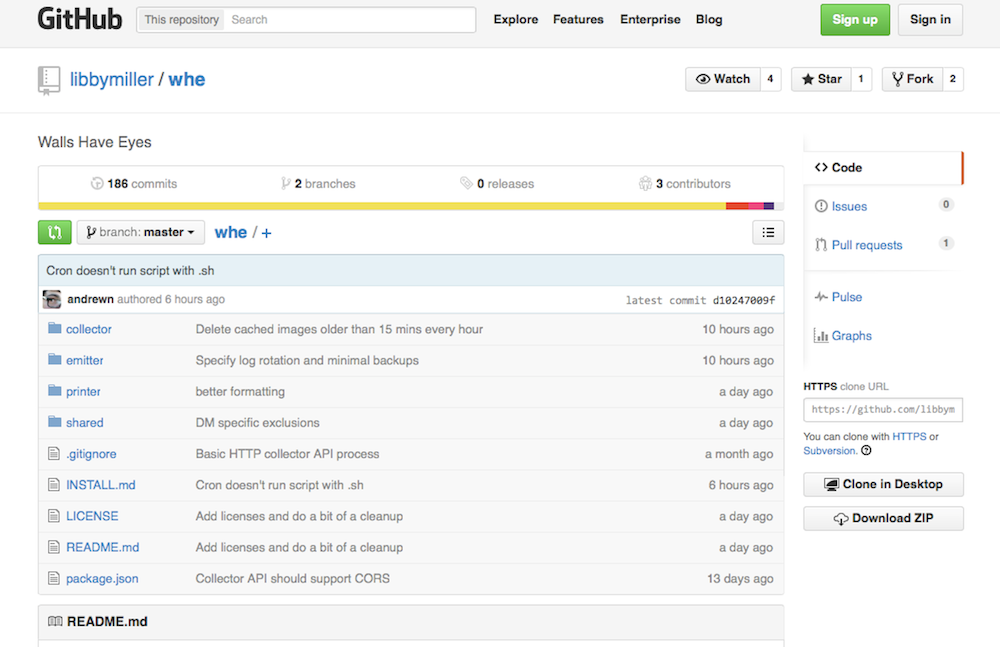1000x647 pixels.
Task: Open Explore in the top navigation
Action: 516,20
